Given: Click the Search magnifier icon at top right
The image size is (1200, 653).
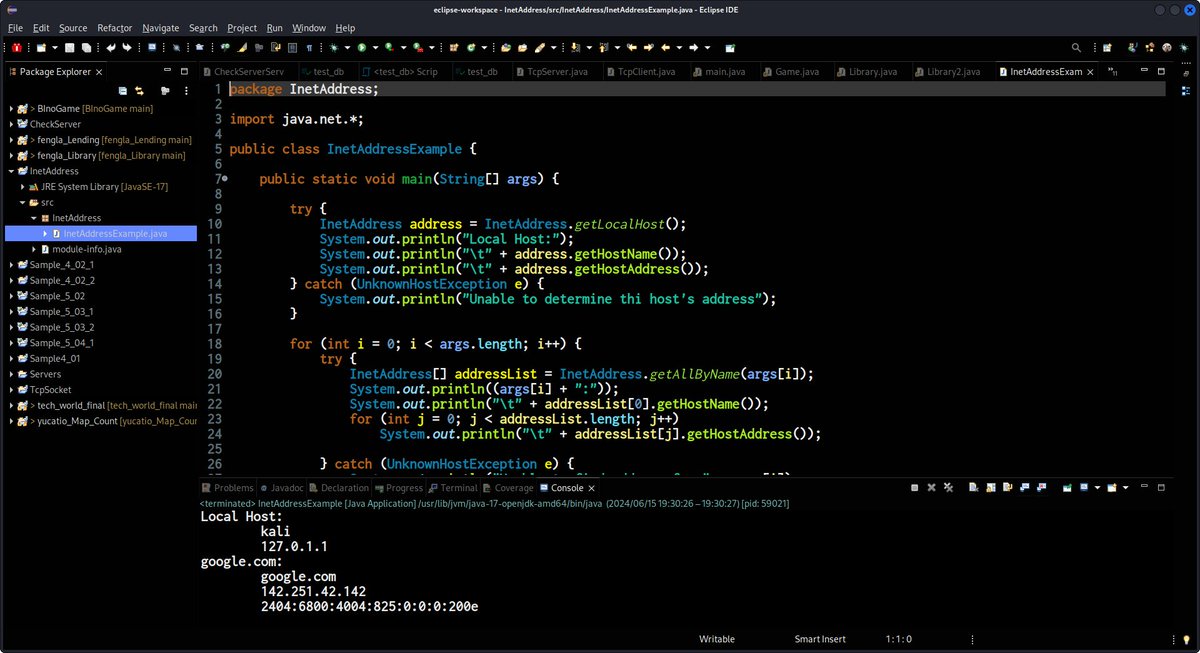Looking at the screenshot, I should point(1076,47).
